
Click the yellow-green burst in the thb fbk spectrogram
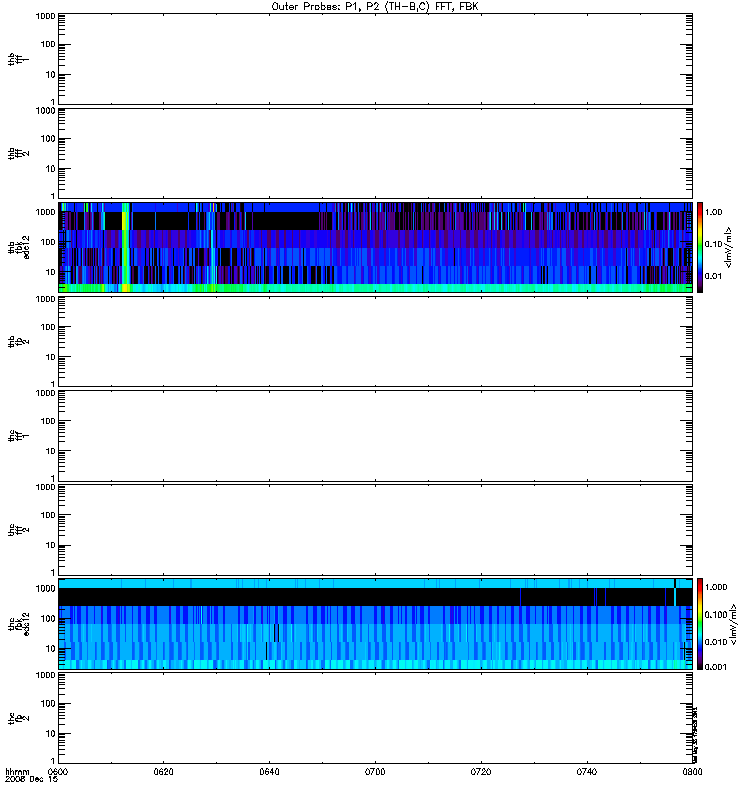tap(125, 247)
